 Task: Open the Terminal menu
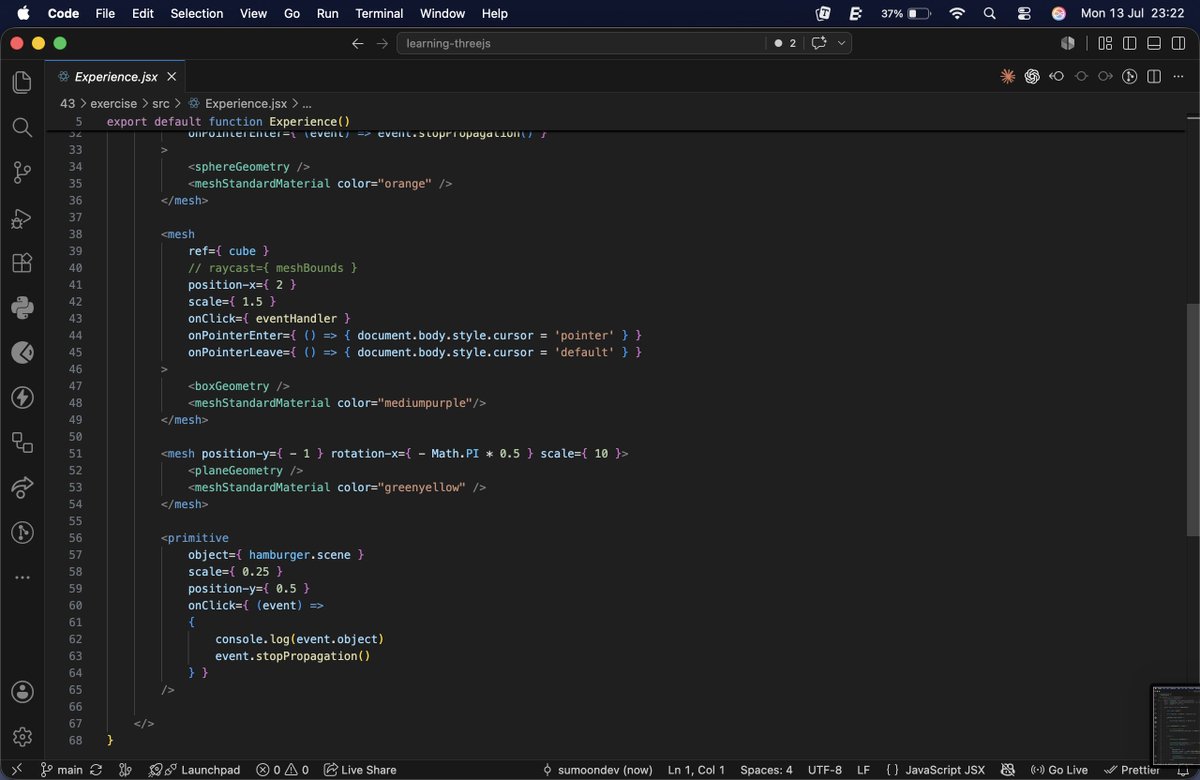pos(379,13)
